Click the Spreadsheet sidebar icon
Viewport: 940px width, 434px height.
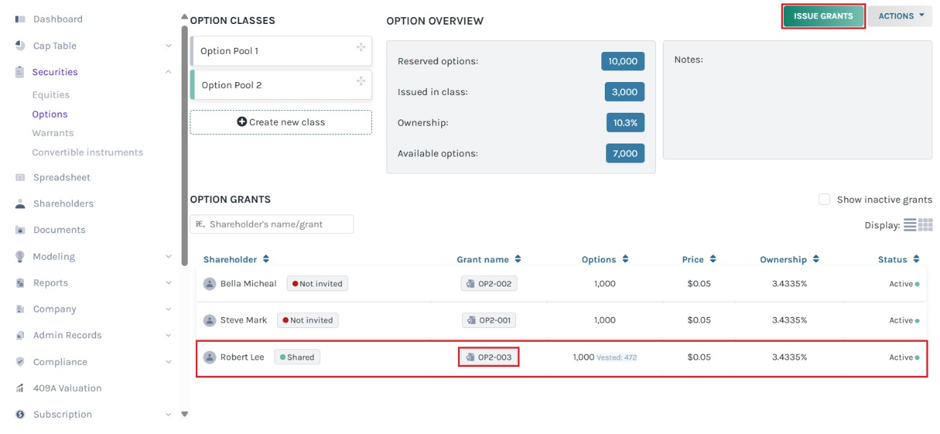point(20,177)
